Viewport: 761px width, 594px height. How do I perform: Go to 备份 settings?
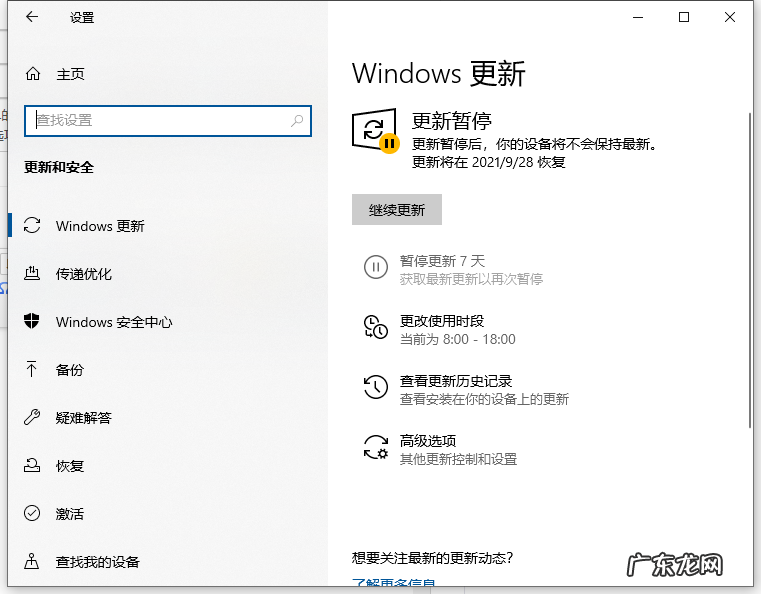69,370
